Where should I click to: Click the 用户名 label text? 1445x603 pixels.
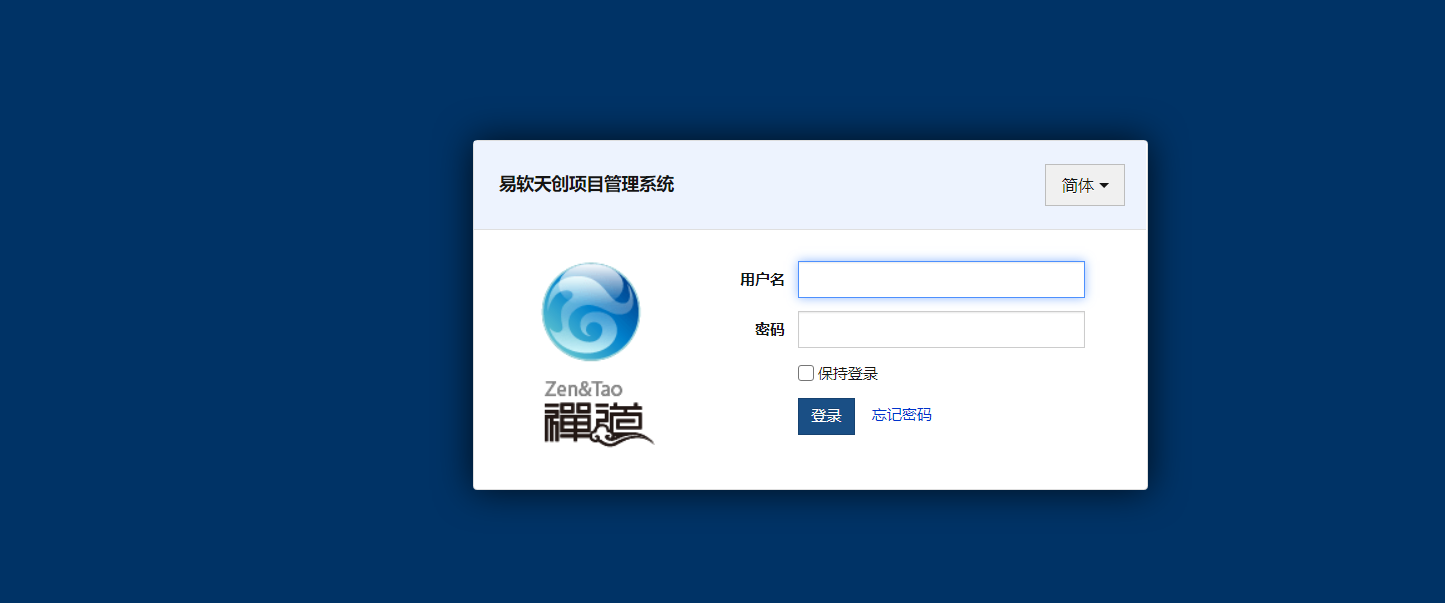pyautogui.click(x=761, y=279)
